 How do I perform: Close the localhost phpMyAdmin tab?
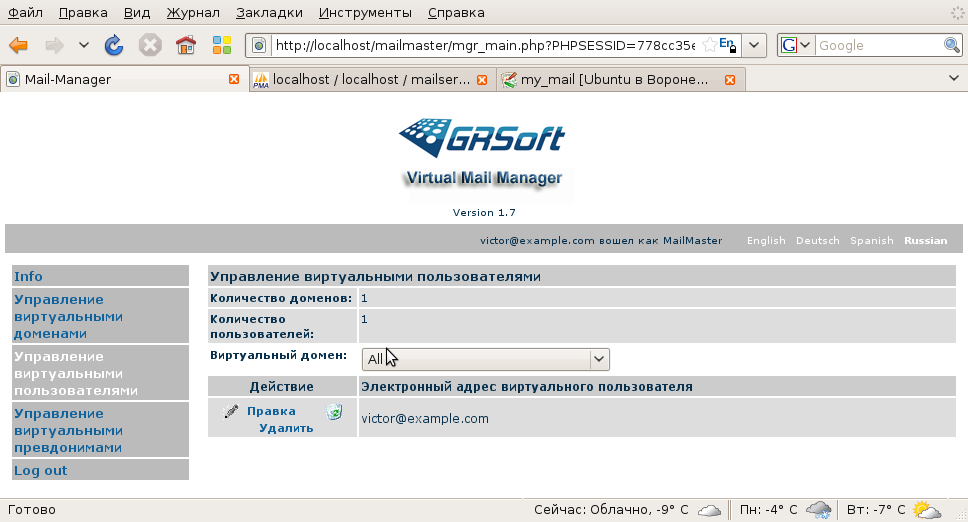tap(482, 80)
